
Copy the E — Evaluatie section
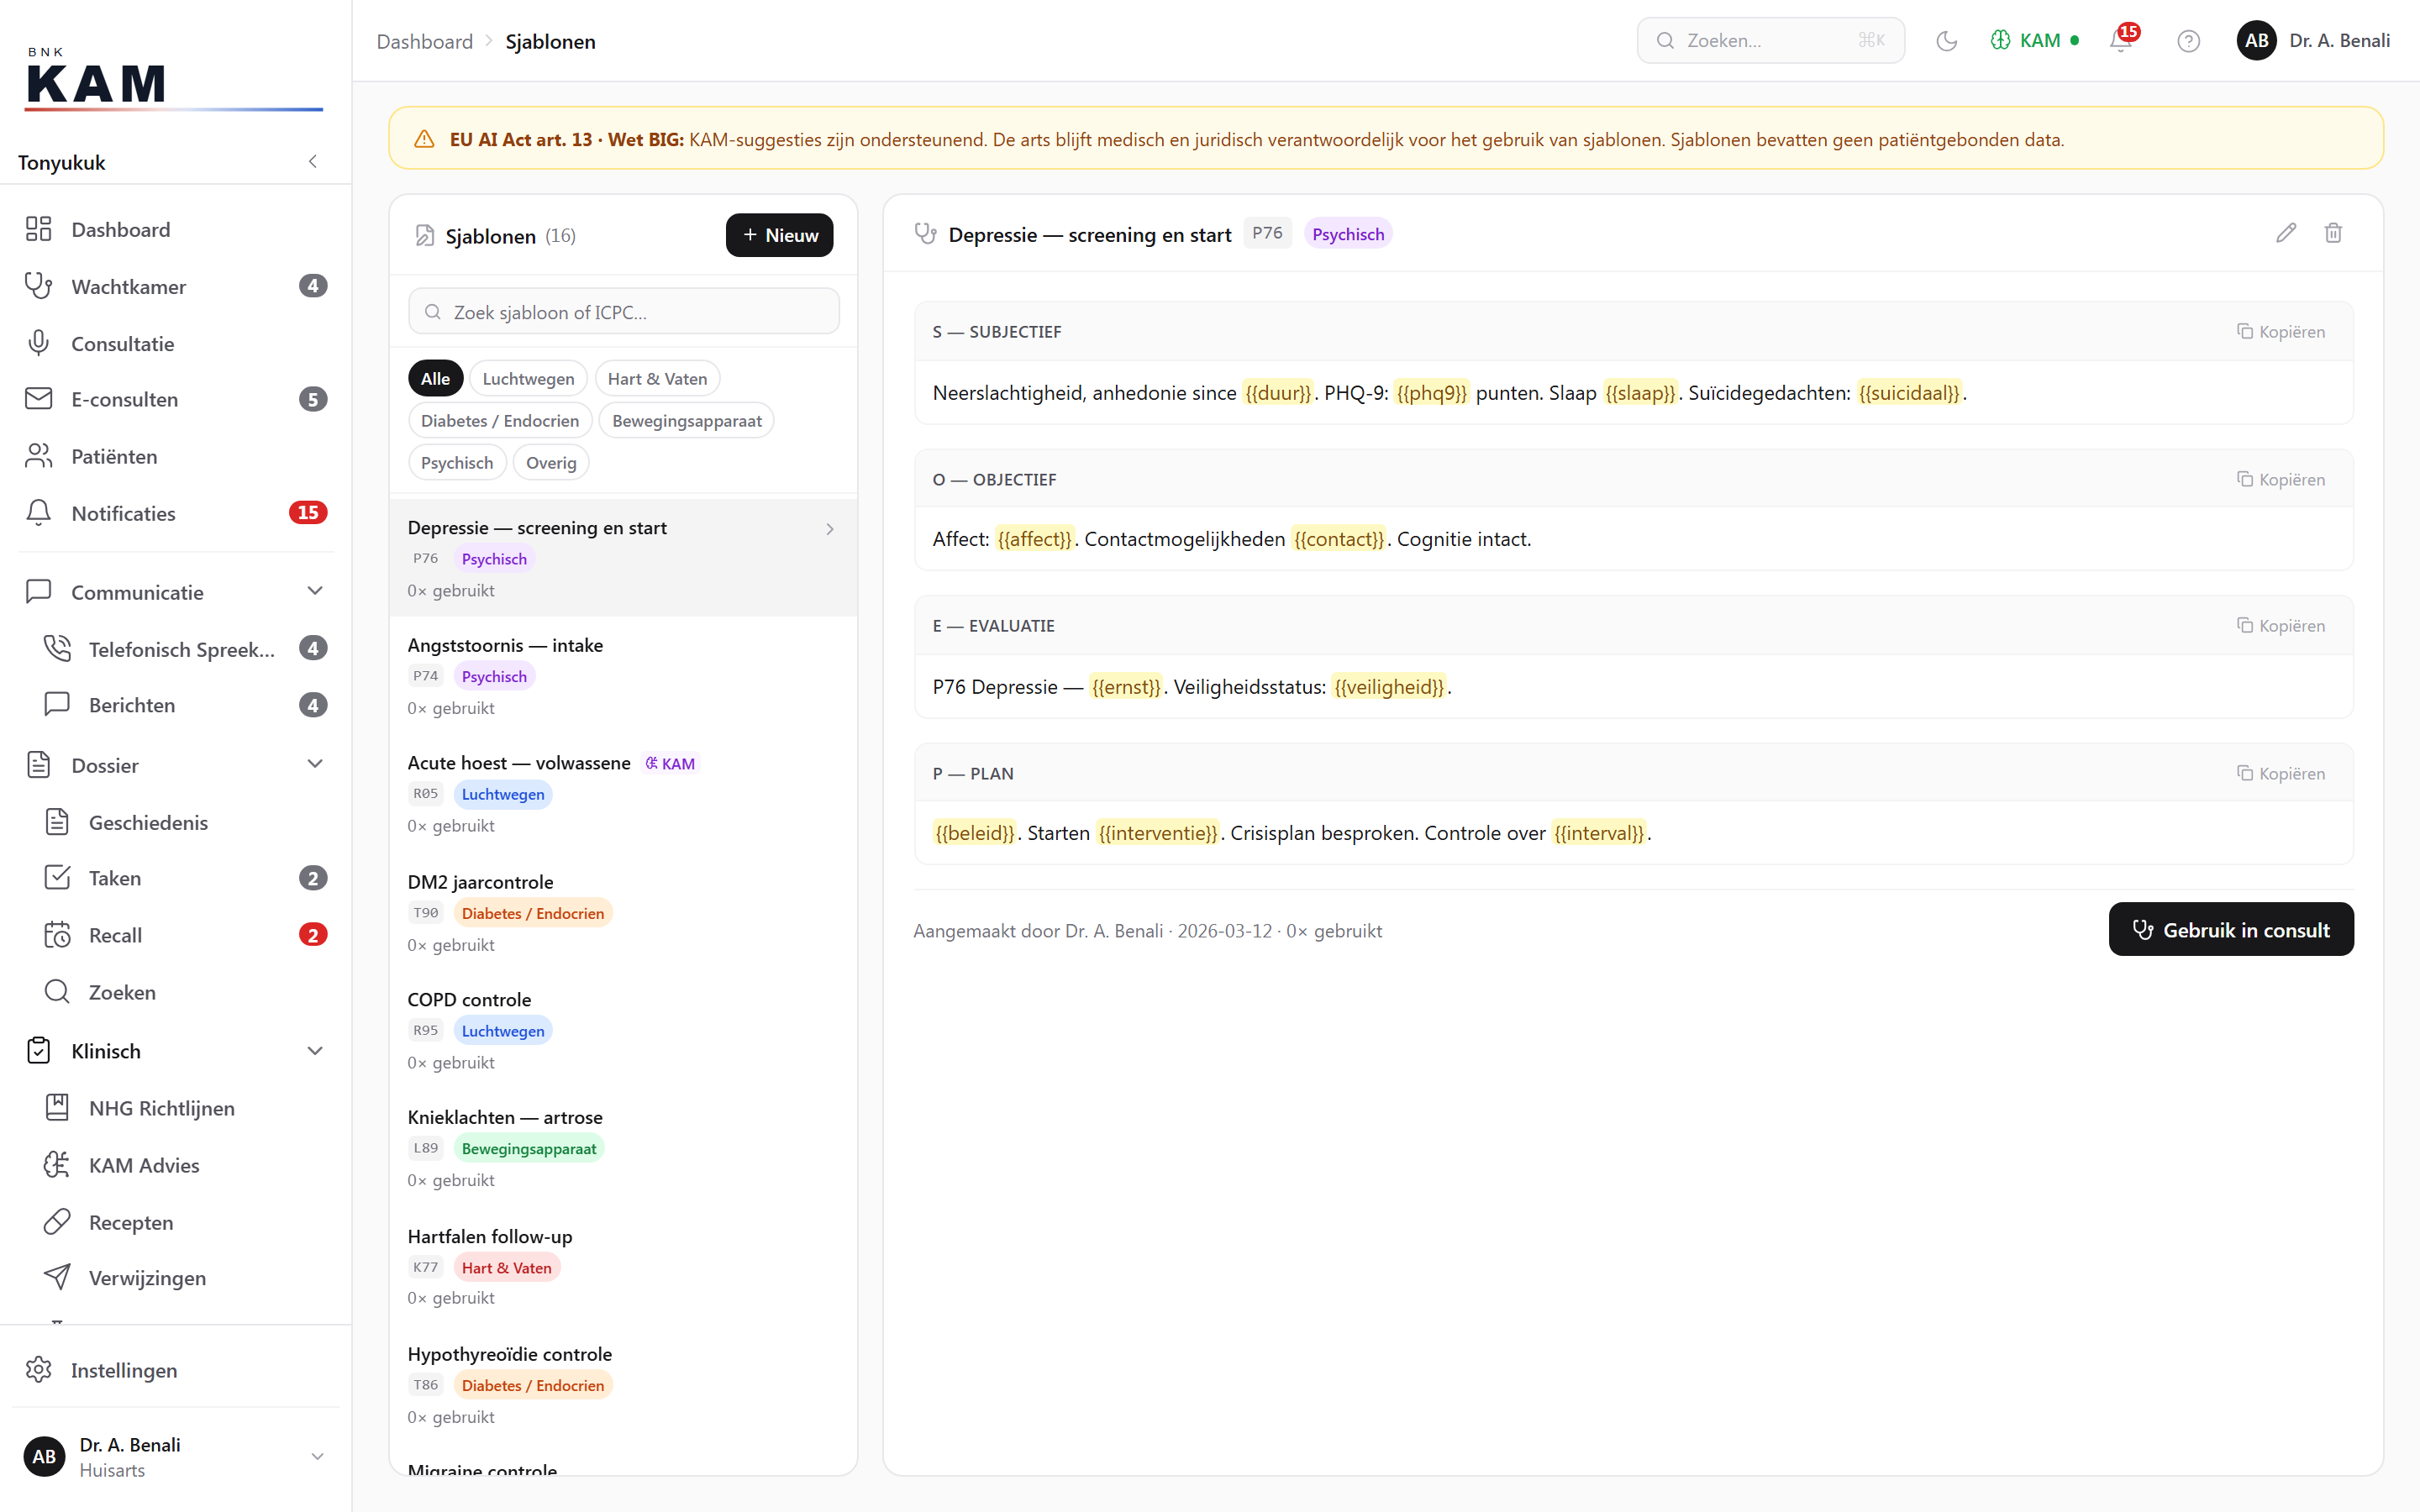2281,625
